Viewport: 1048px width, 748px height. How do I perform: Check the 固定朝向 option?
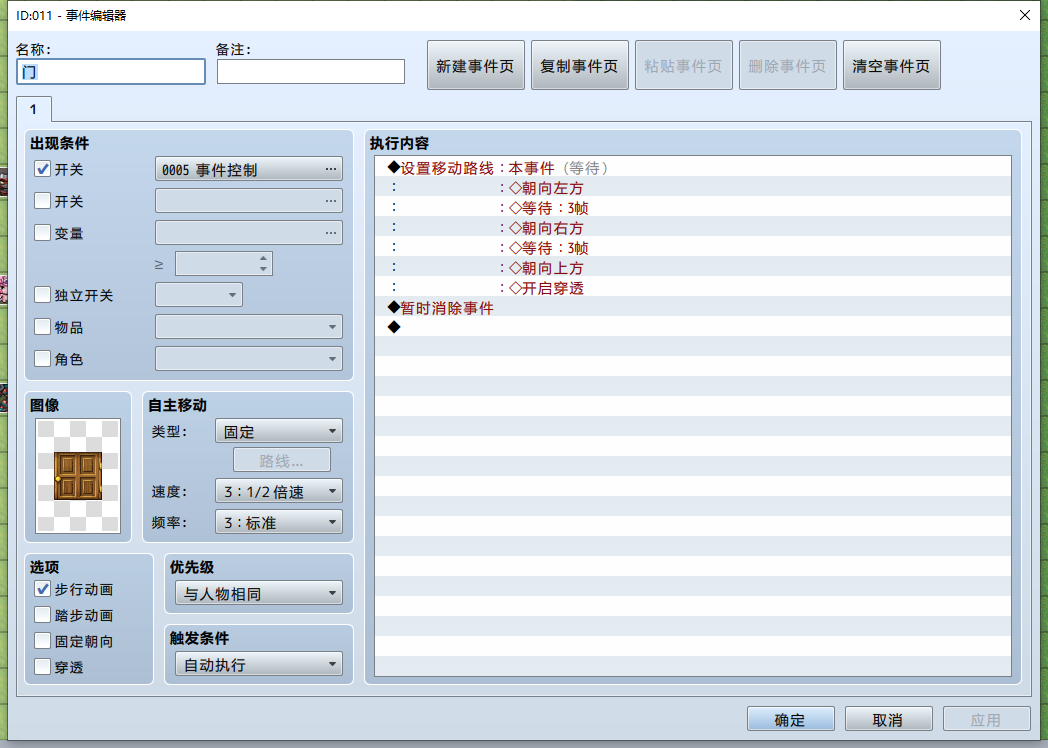42,641
